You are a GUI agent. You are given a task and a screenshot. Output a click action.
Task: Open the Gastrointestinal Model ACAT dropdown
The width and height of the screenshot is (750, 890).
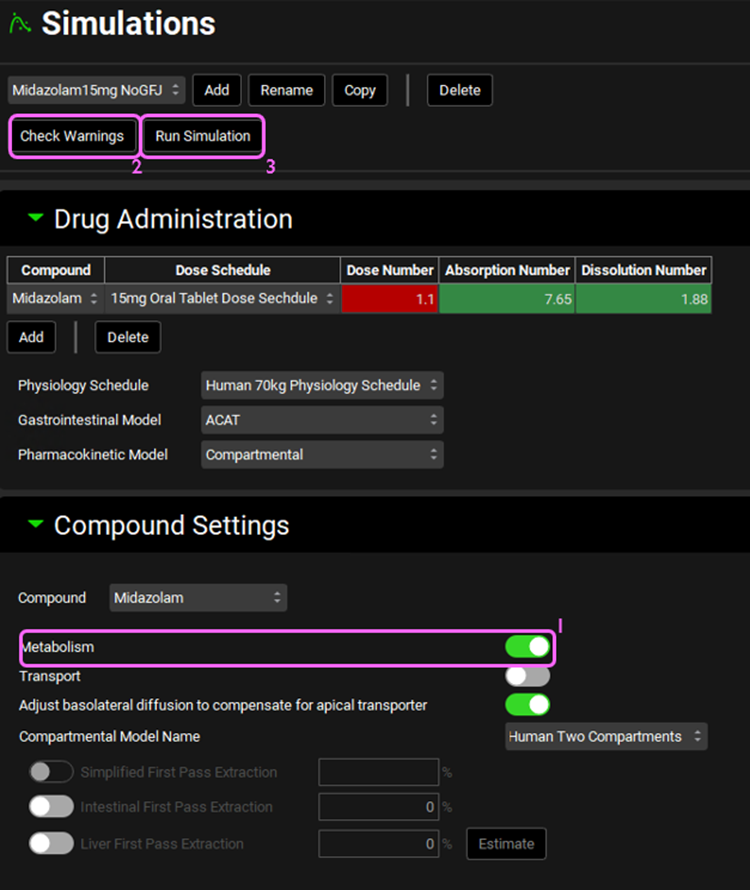(321, 420)
